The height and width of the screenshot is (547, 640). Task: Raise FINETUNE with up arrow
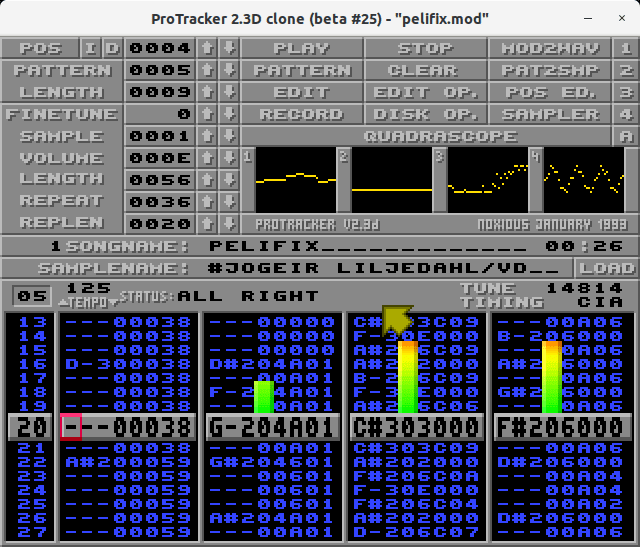(207, 114)
